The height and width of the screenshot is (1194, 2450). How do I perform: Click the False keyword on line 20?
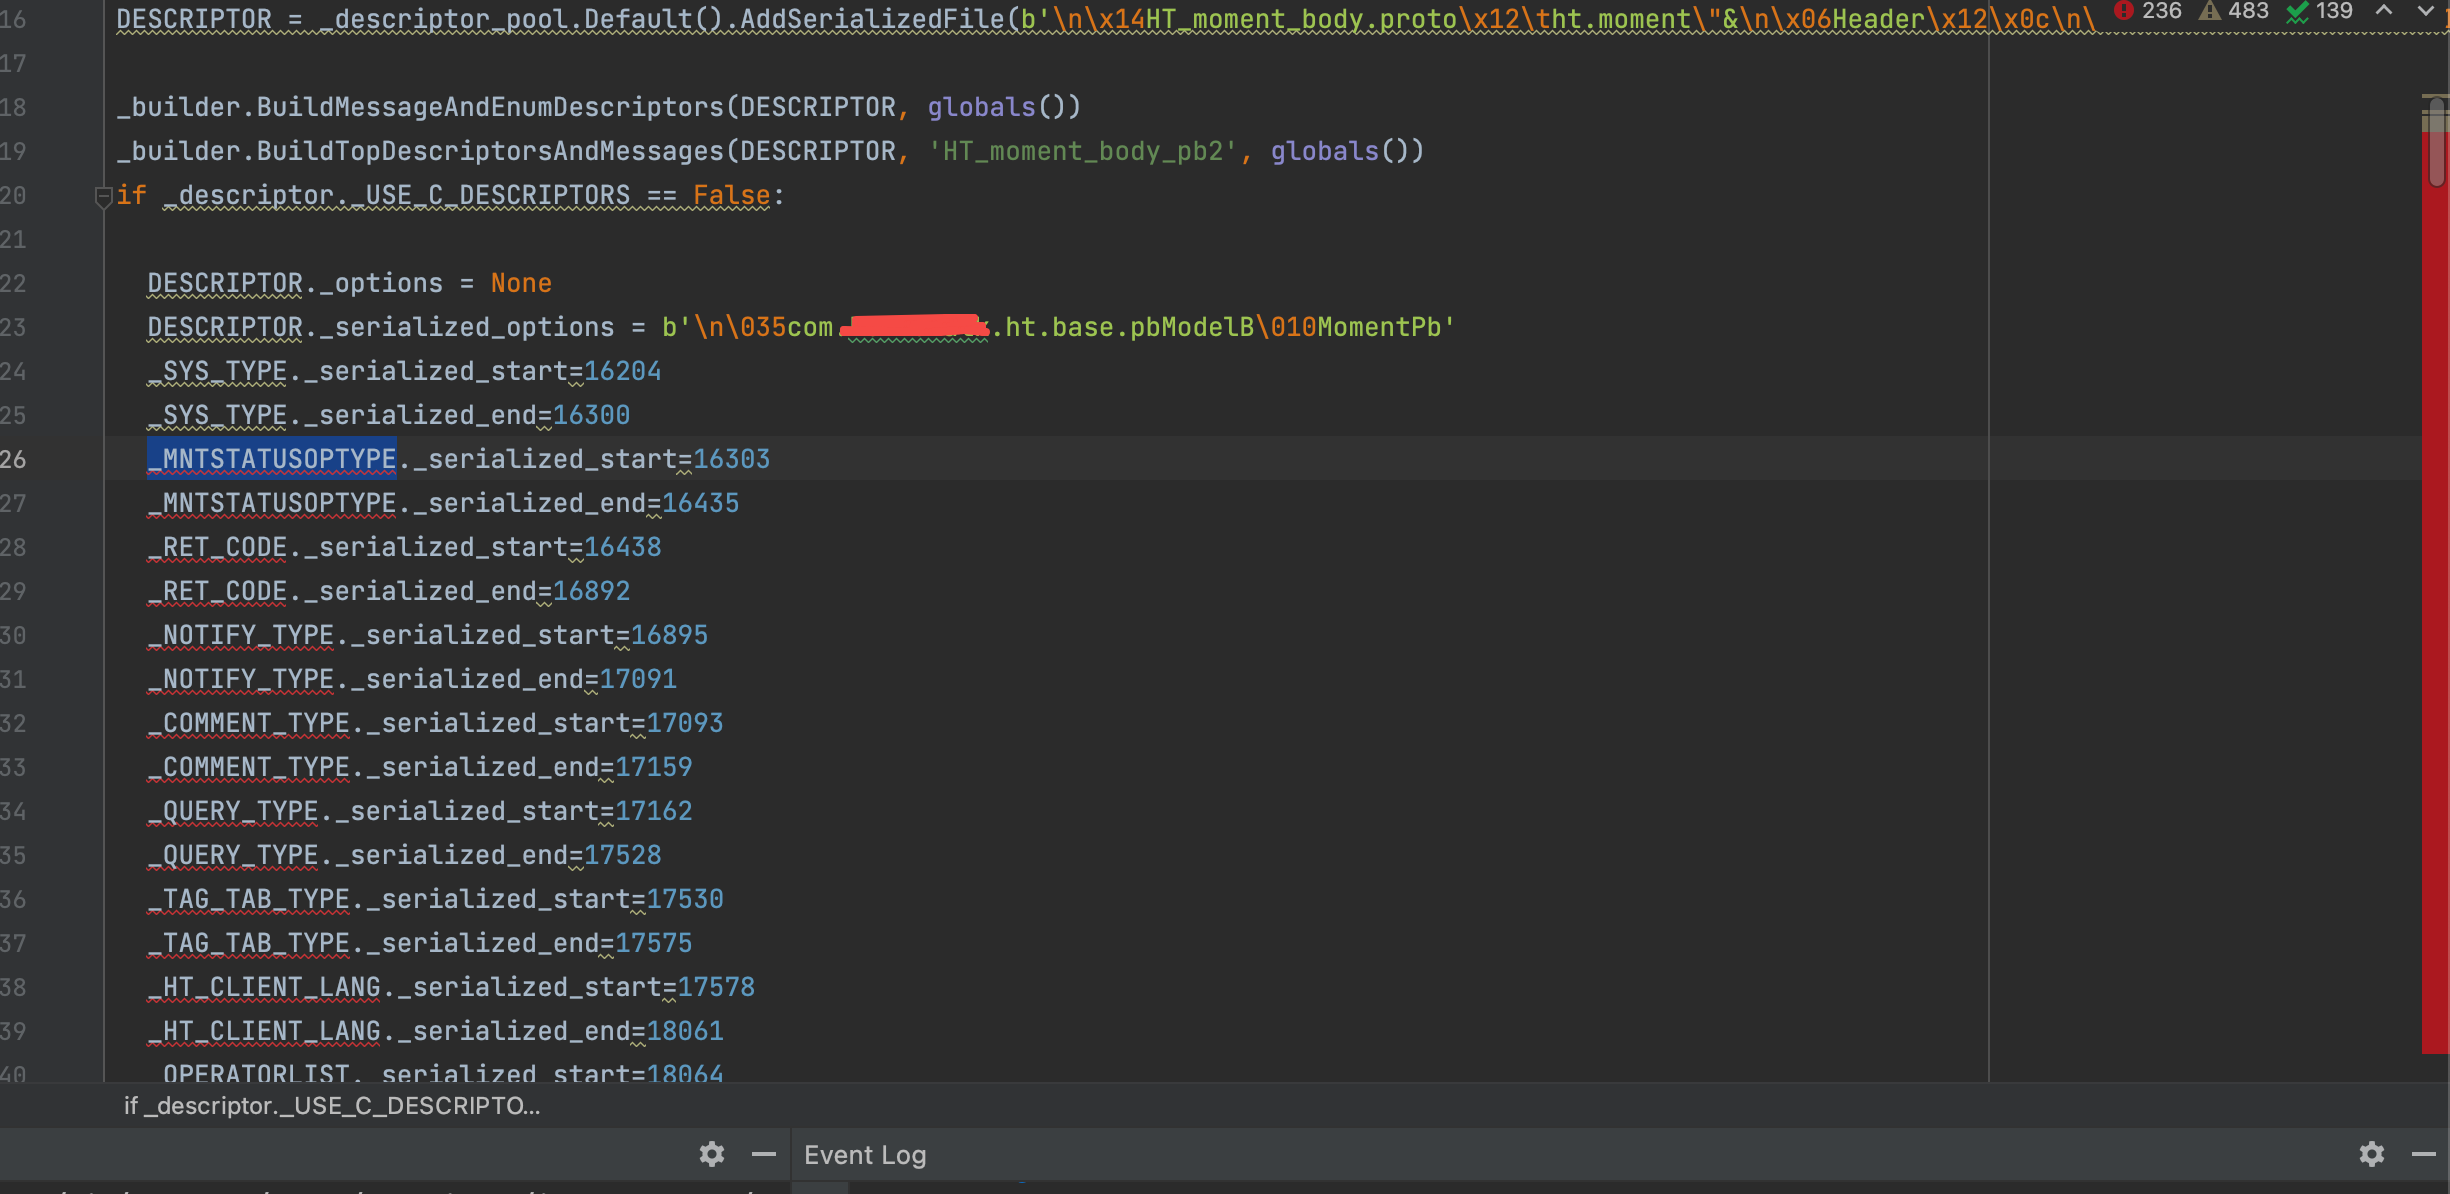730,196
